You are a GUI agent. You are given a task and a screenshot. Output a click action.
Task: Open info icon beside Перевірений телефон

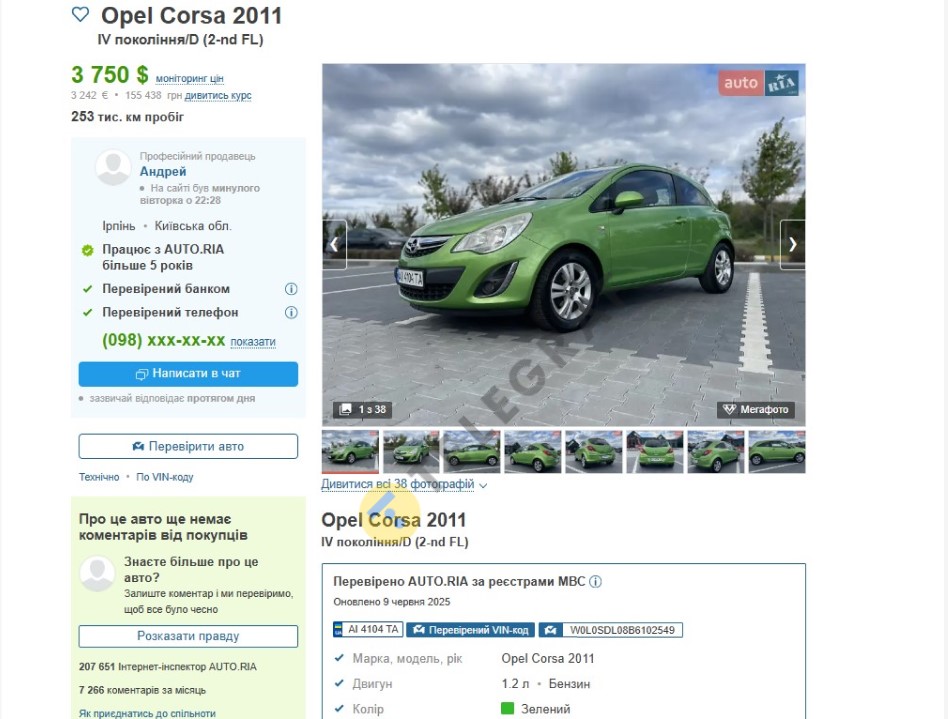point(291,312)
